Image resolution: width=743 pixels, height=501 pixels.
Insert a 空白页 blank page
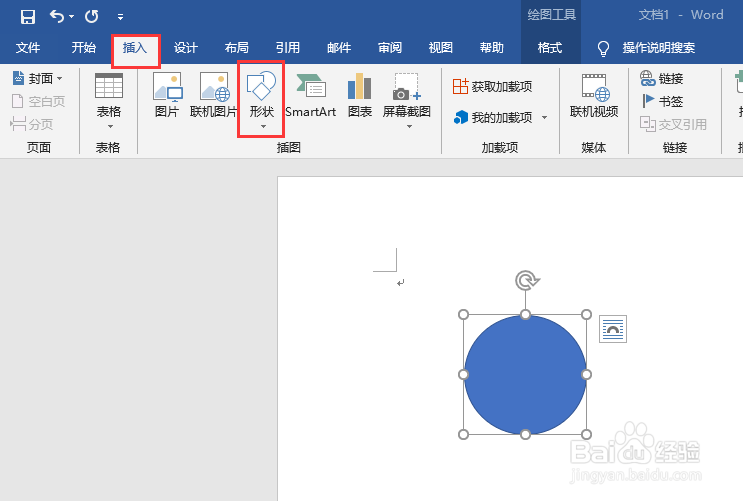39,101
